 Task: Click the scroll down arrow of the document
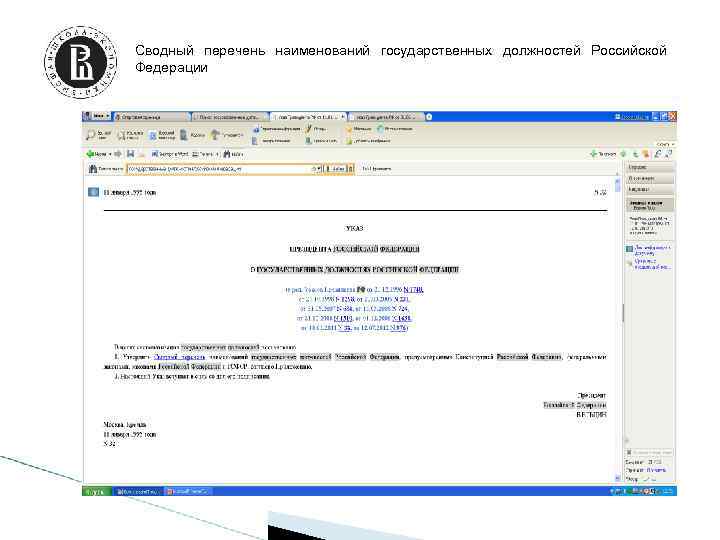(617, 478)
